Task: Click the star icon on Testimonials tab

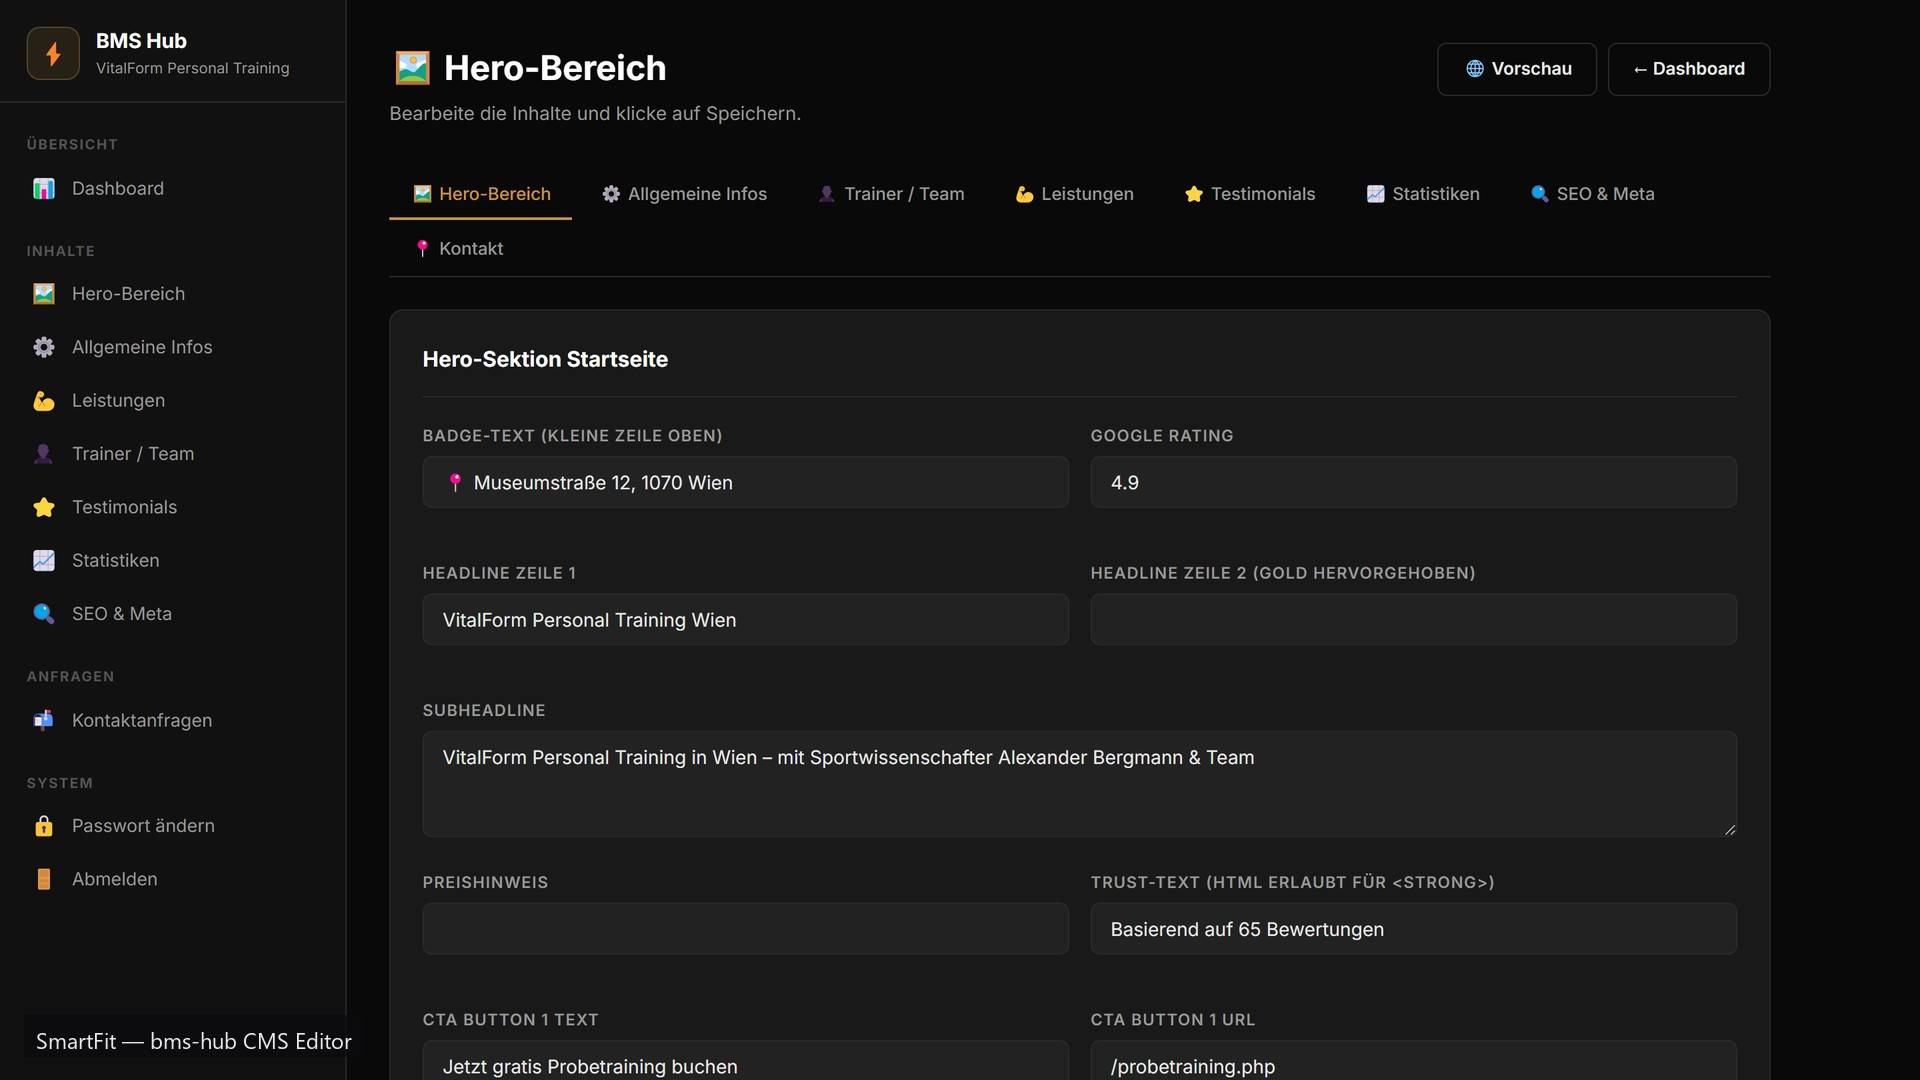Action: pos(1194,194)
